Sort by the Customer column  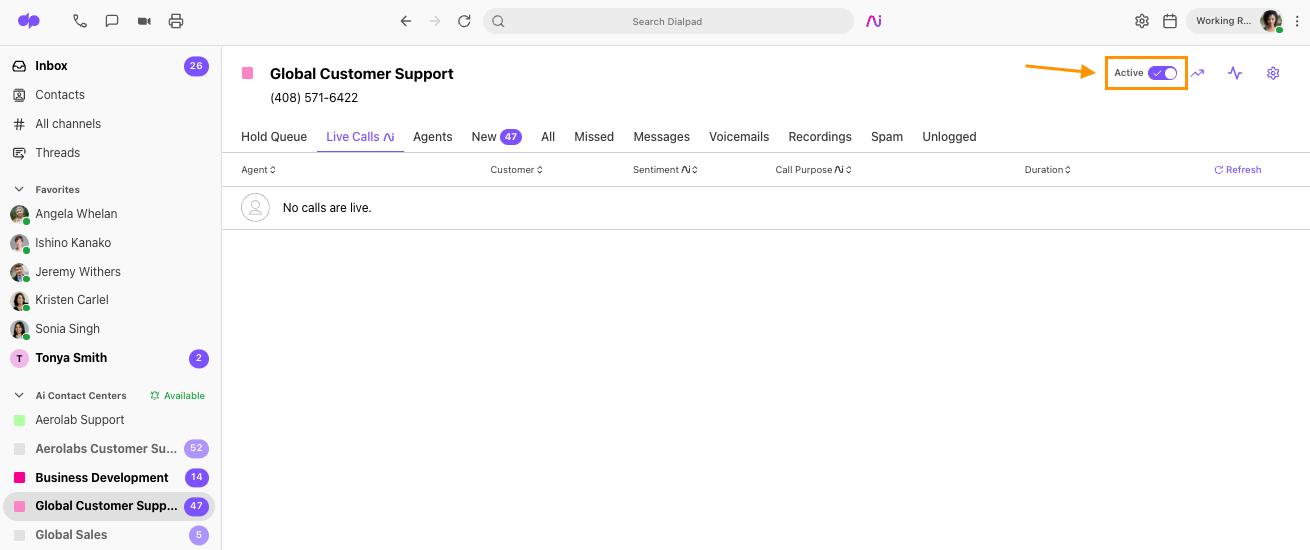(x=516, y=170)
